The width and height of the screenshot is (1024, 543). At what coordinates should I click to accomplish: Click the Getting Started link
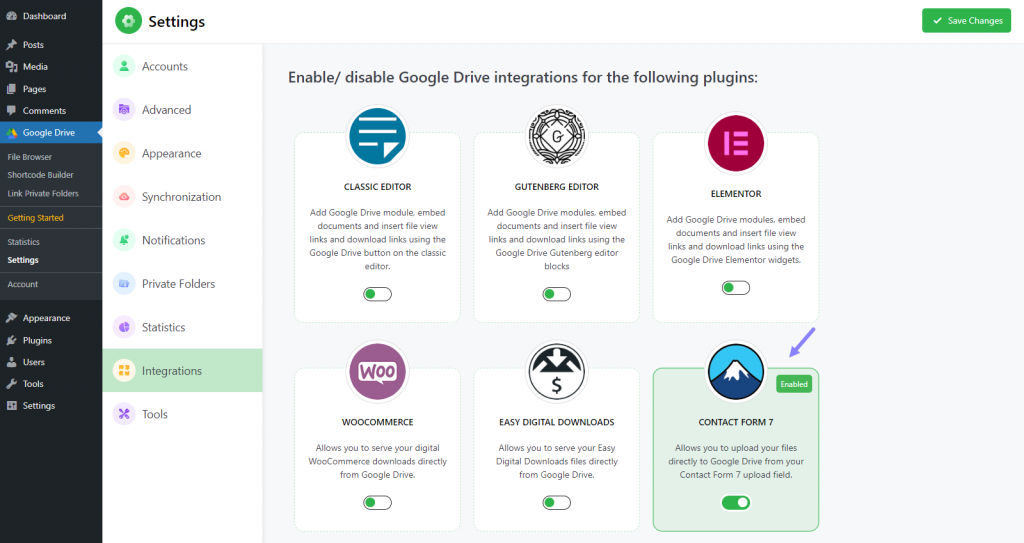(x=35, y=218)
